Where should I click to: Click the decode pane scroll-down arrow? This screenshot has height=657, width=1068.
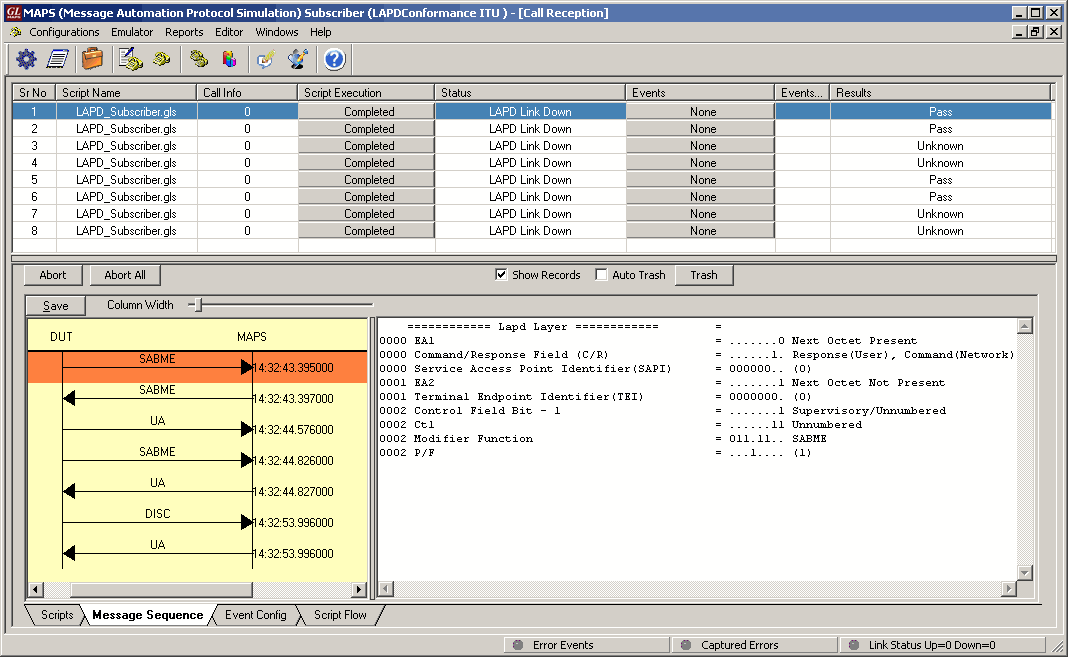point(1024,573)
